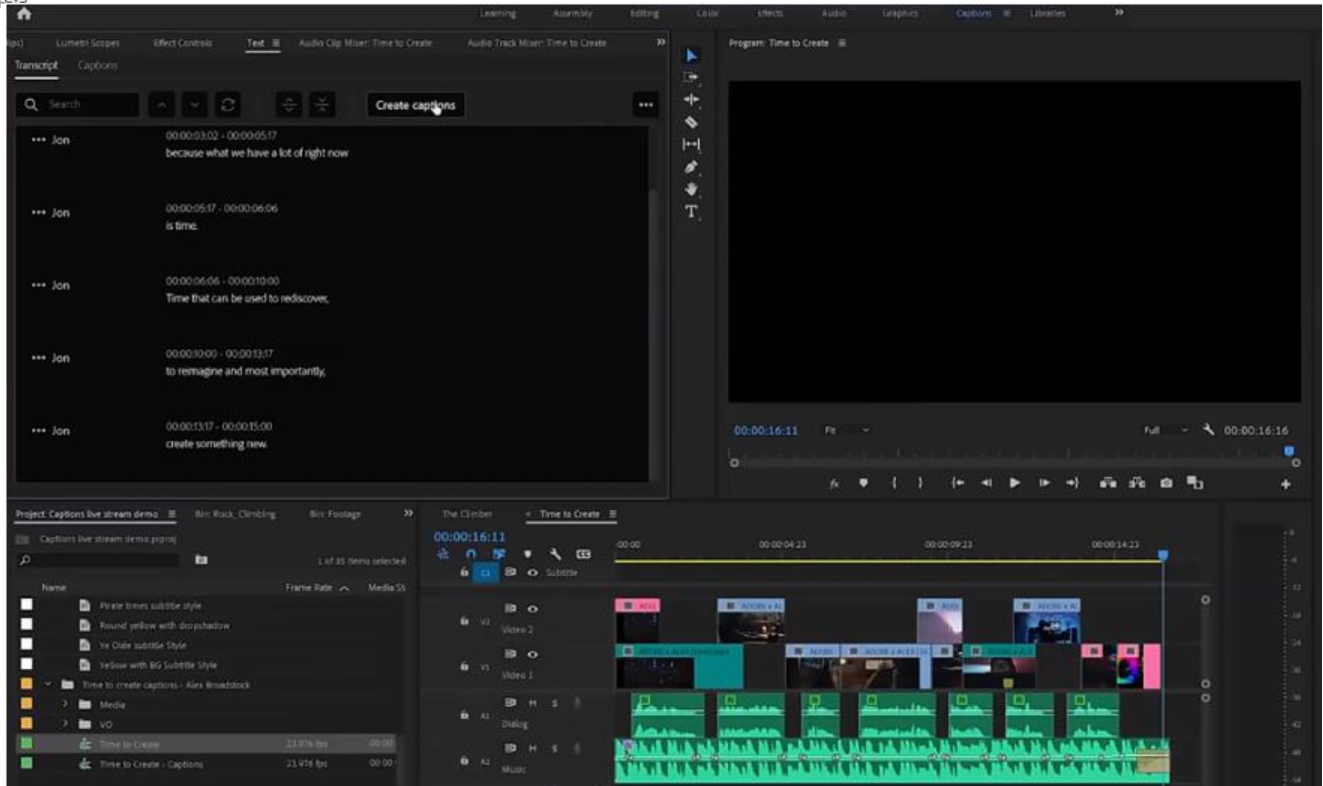Click the Extract button
Screen dimensions: 1323x786
(x=1137, y=483)
